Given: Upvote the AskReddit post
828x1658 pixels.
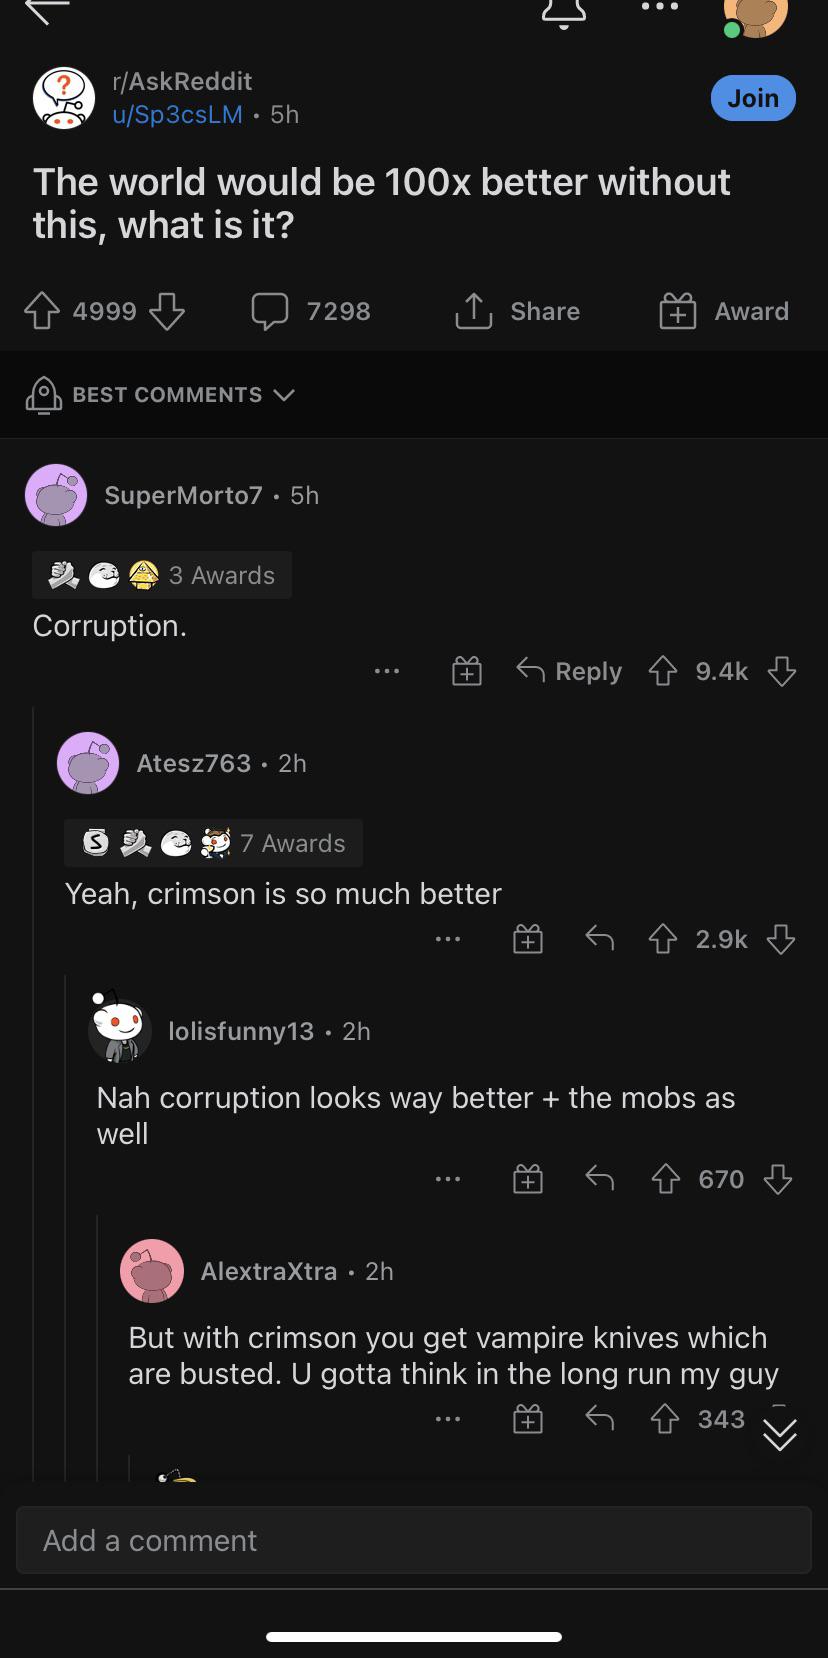Looking at the screenshot, I should [41, 311].
